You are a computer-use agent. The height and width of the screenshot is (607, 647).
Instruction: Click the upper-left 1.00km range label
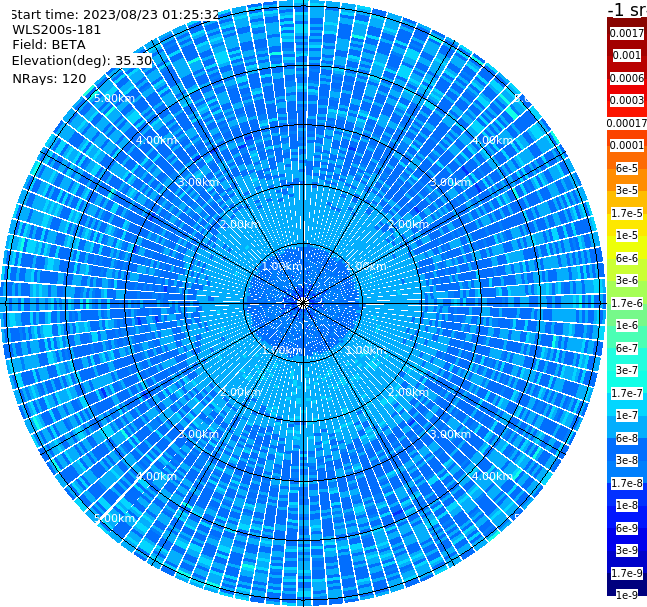pos(283,266)
